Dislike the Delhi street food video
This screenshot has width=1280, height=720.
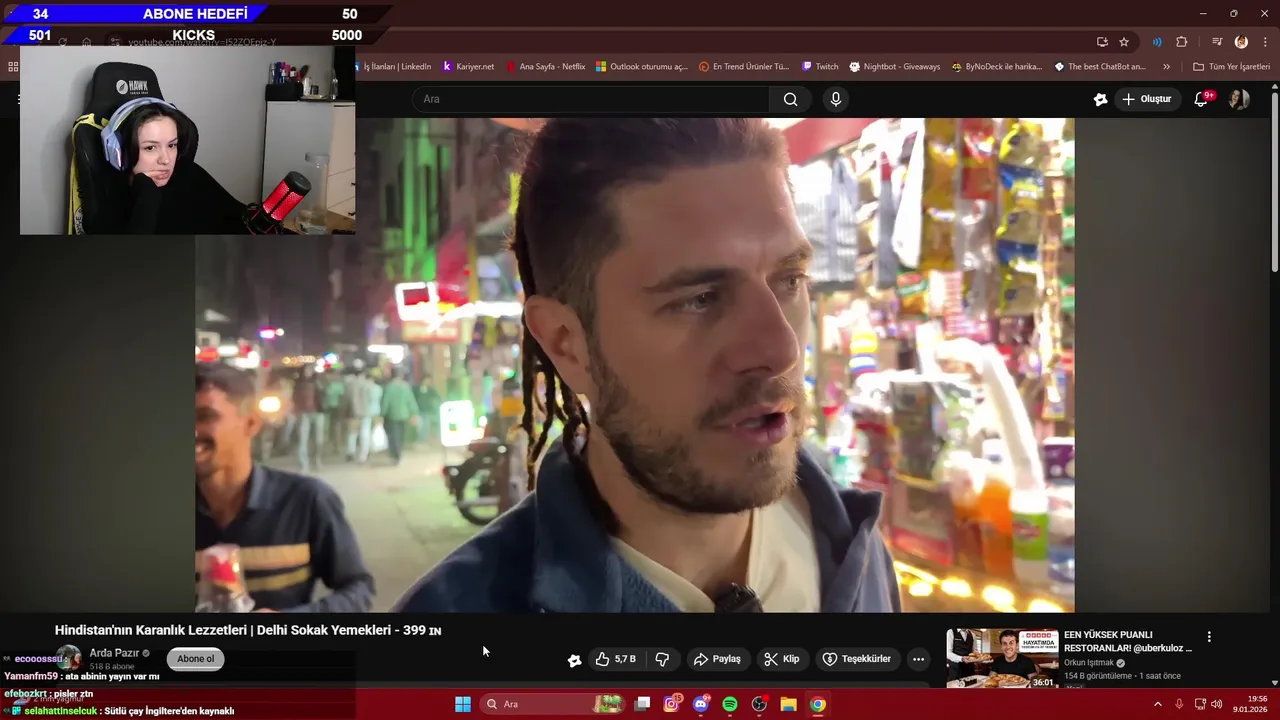[662, 659]
